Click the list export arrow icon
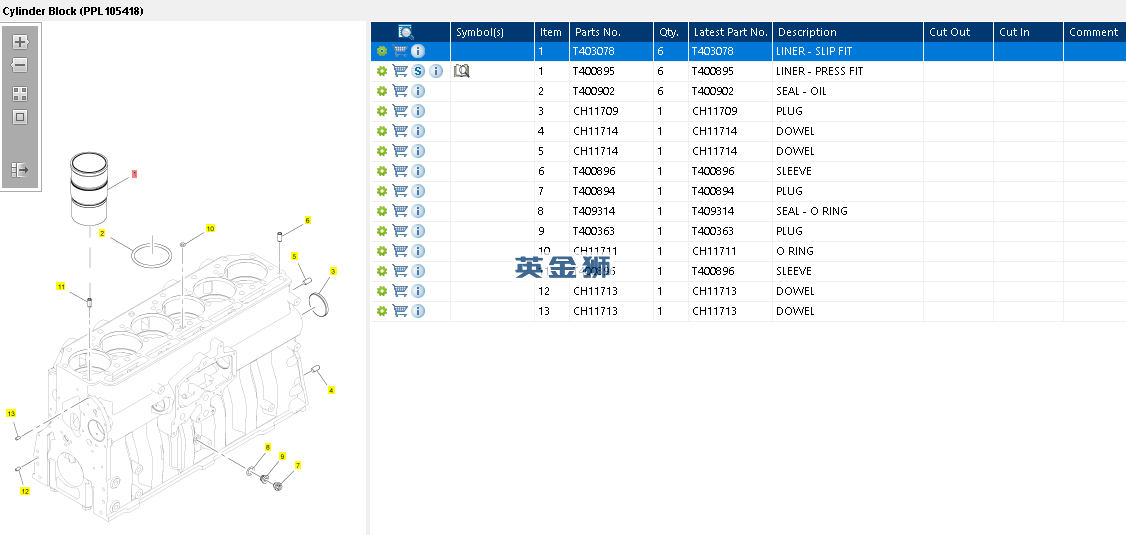This screenshot has height=535, width=1126. [x=19, y=170]
